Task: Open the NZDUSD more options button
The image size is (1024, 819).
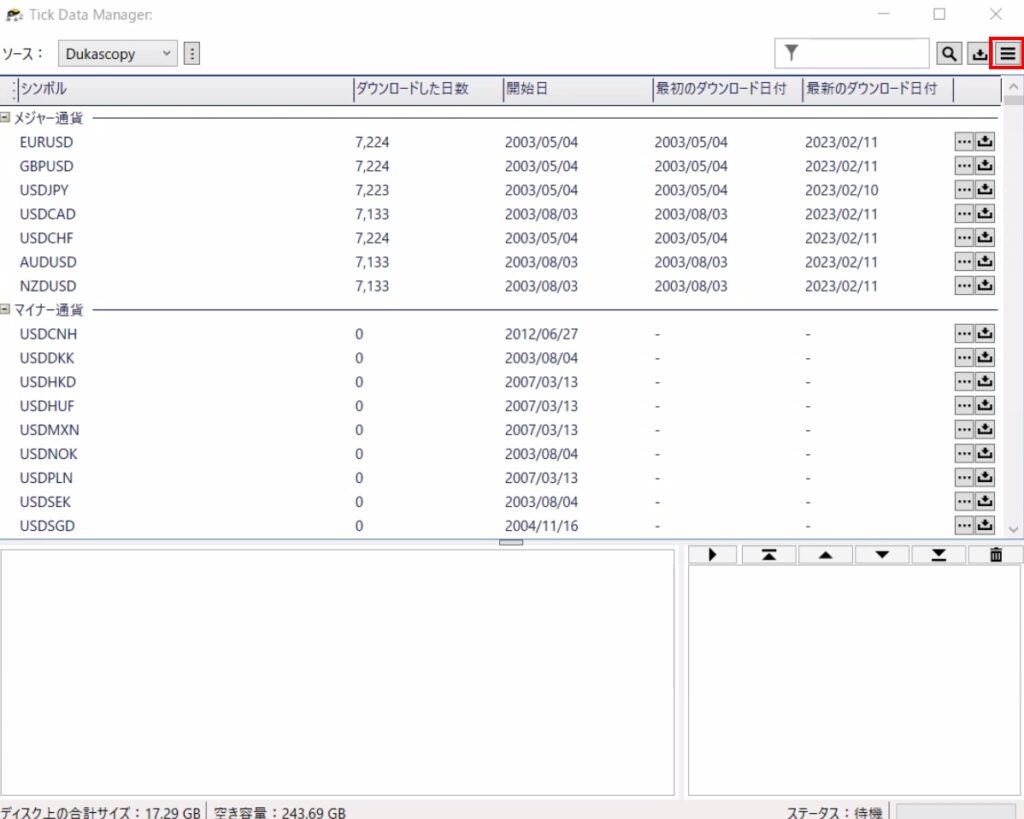Action: [965, 285]
